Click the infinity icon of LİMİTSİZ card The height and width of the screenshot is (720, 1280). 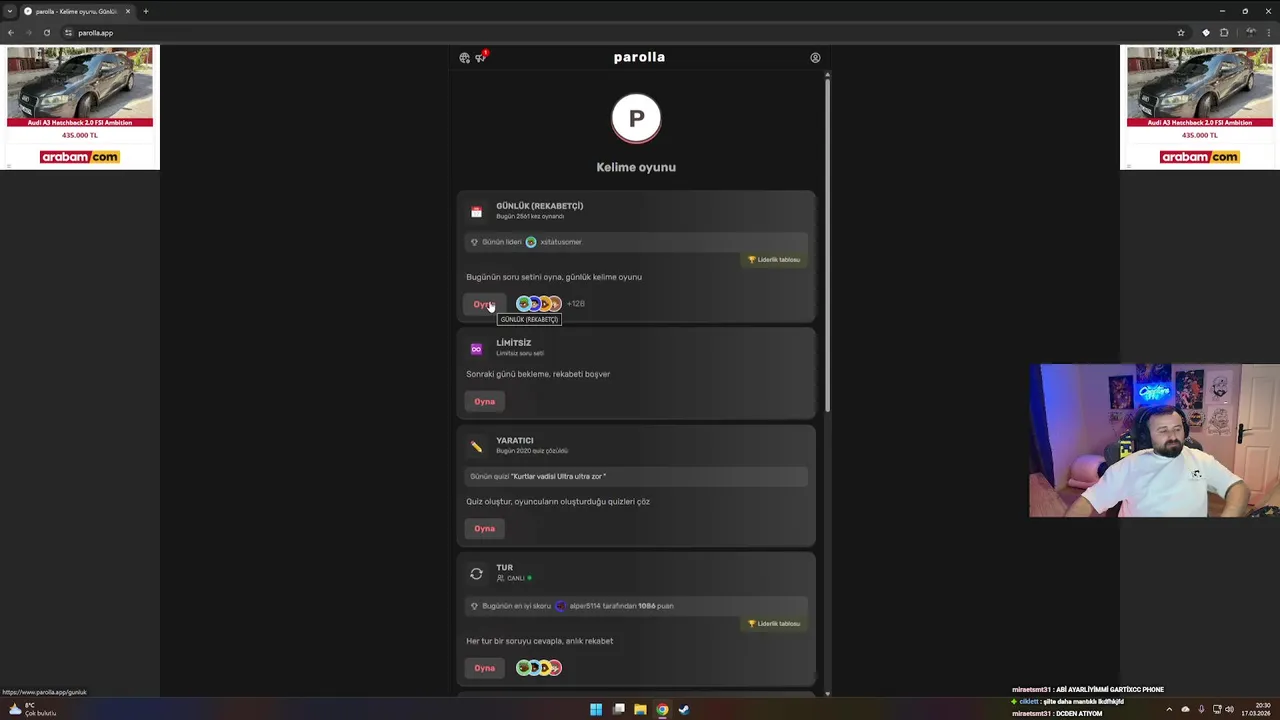tap(476, 349)
